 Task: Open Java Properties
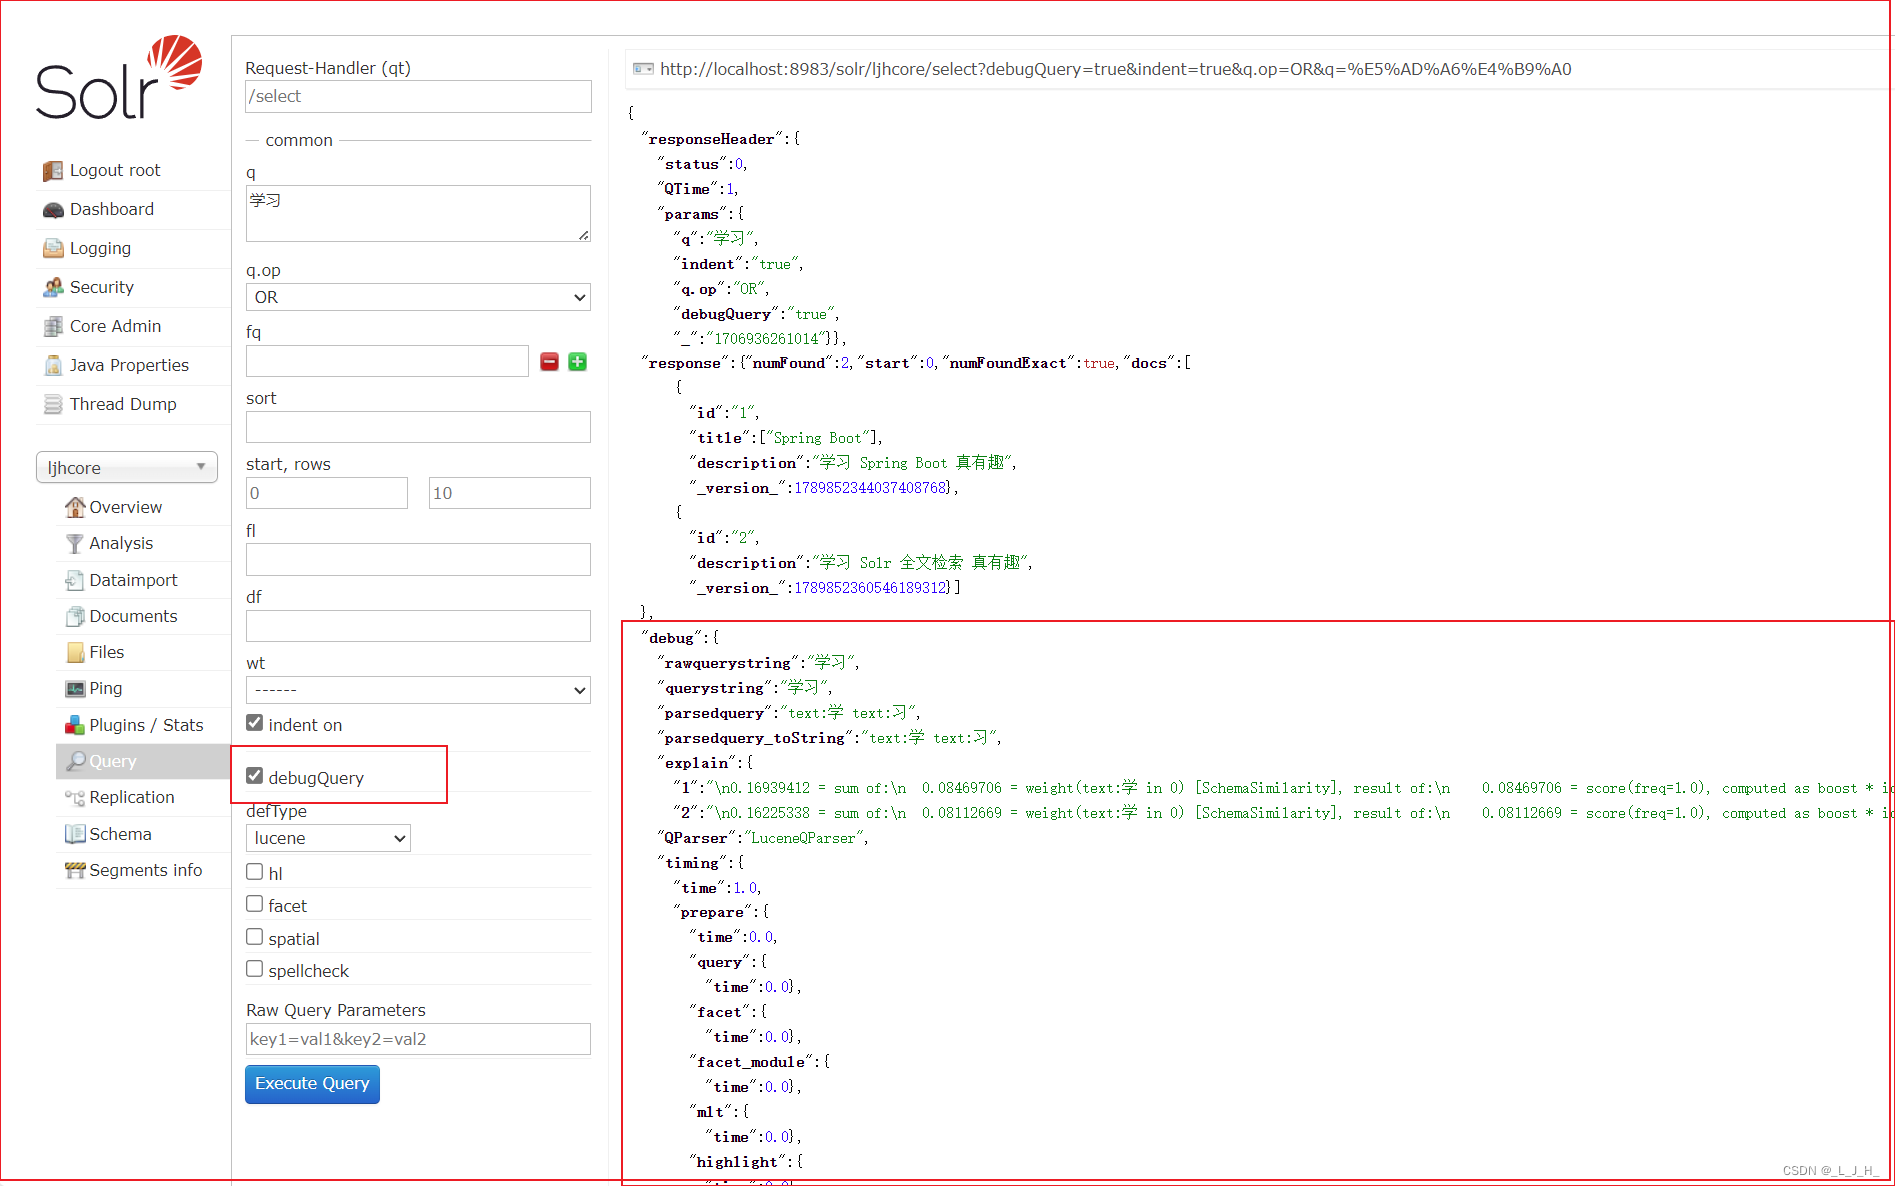pos(129,366)
